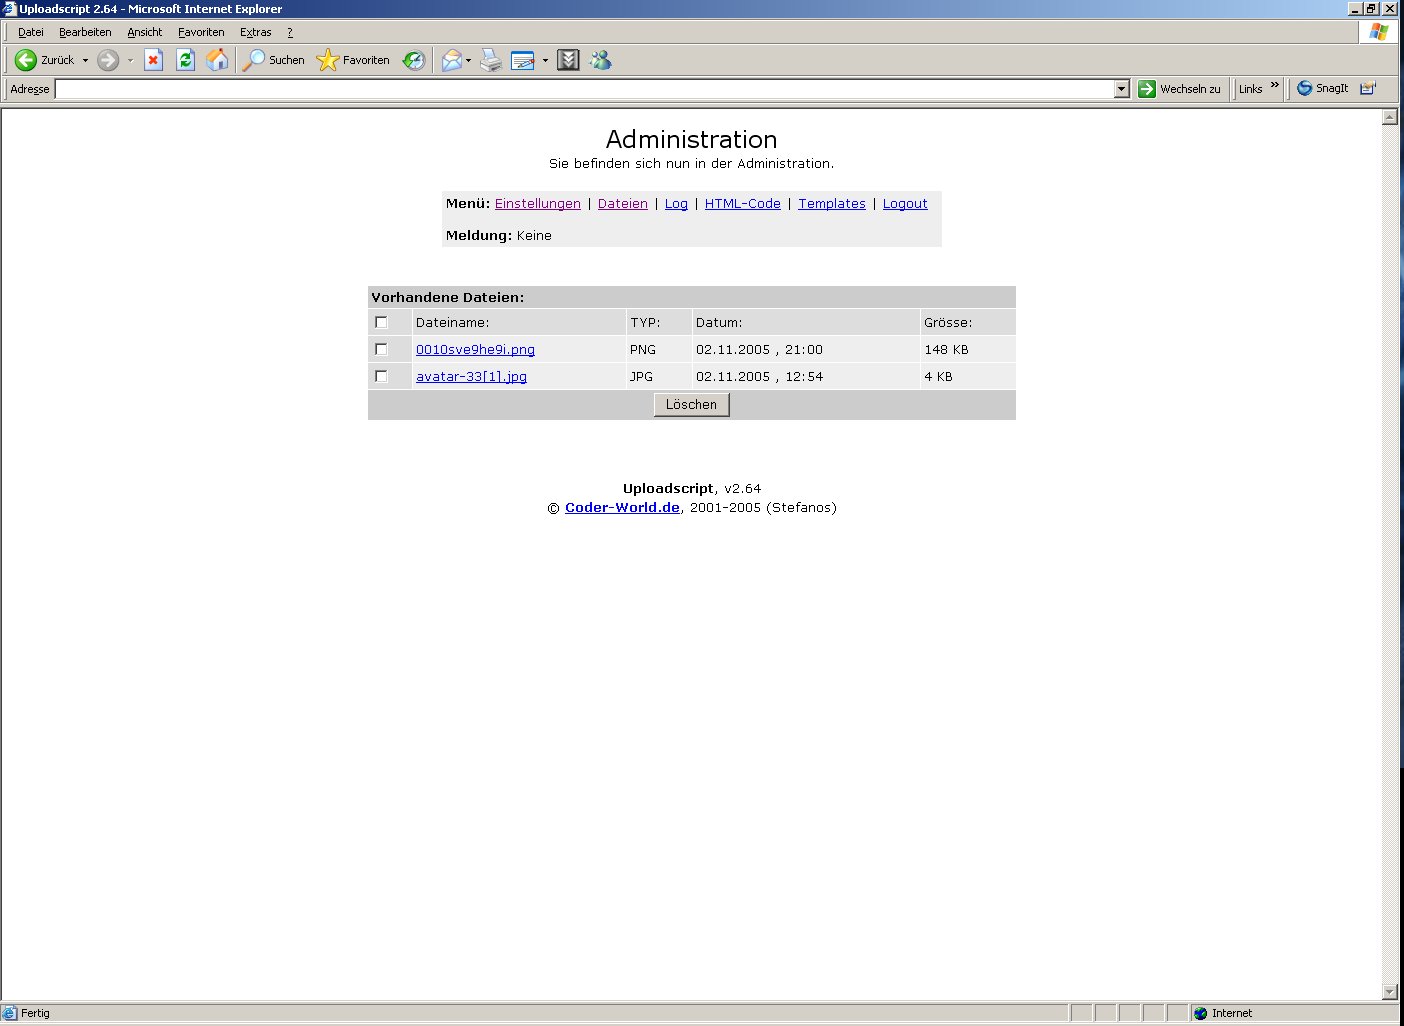Expand the Links toolbar chevron
This screenshot has width=1404, height=1026.
1274,85
